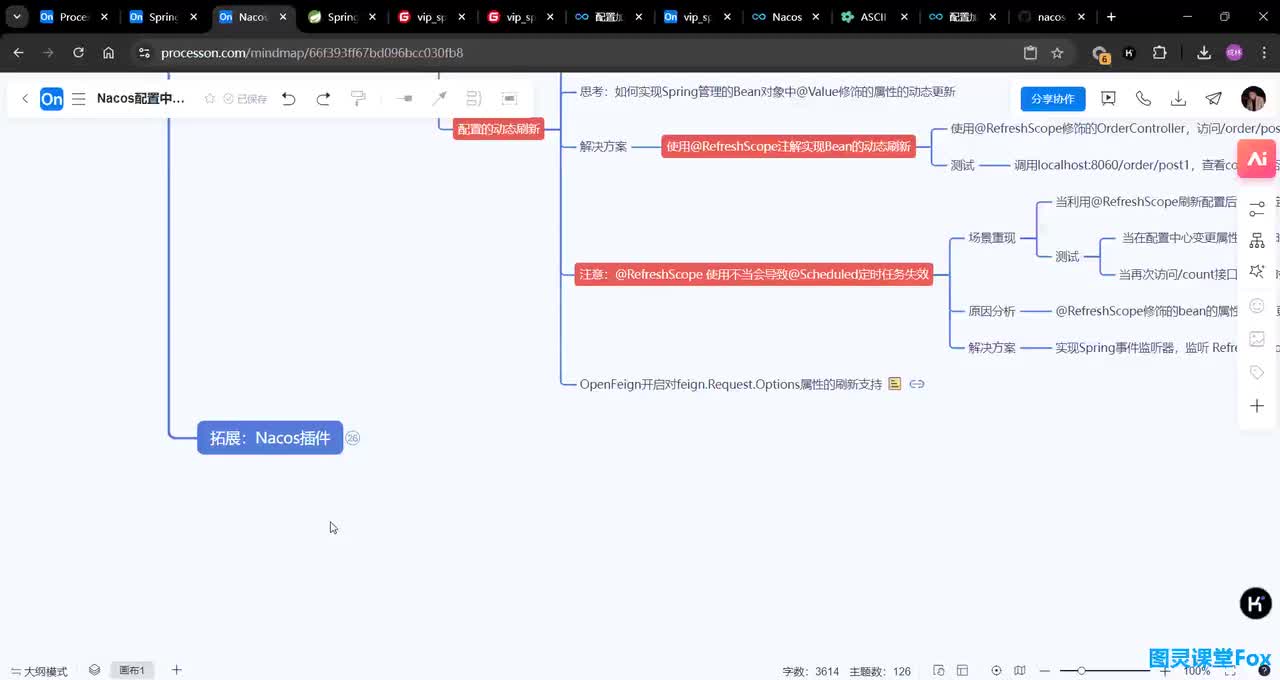The width and height of the screenshot is (1280, 680).
Task: Open the emoji icon panel
Action: click(x=1257, y=306)
